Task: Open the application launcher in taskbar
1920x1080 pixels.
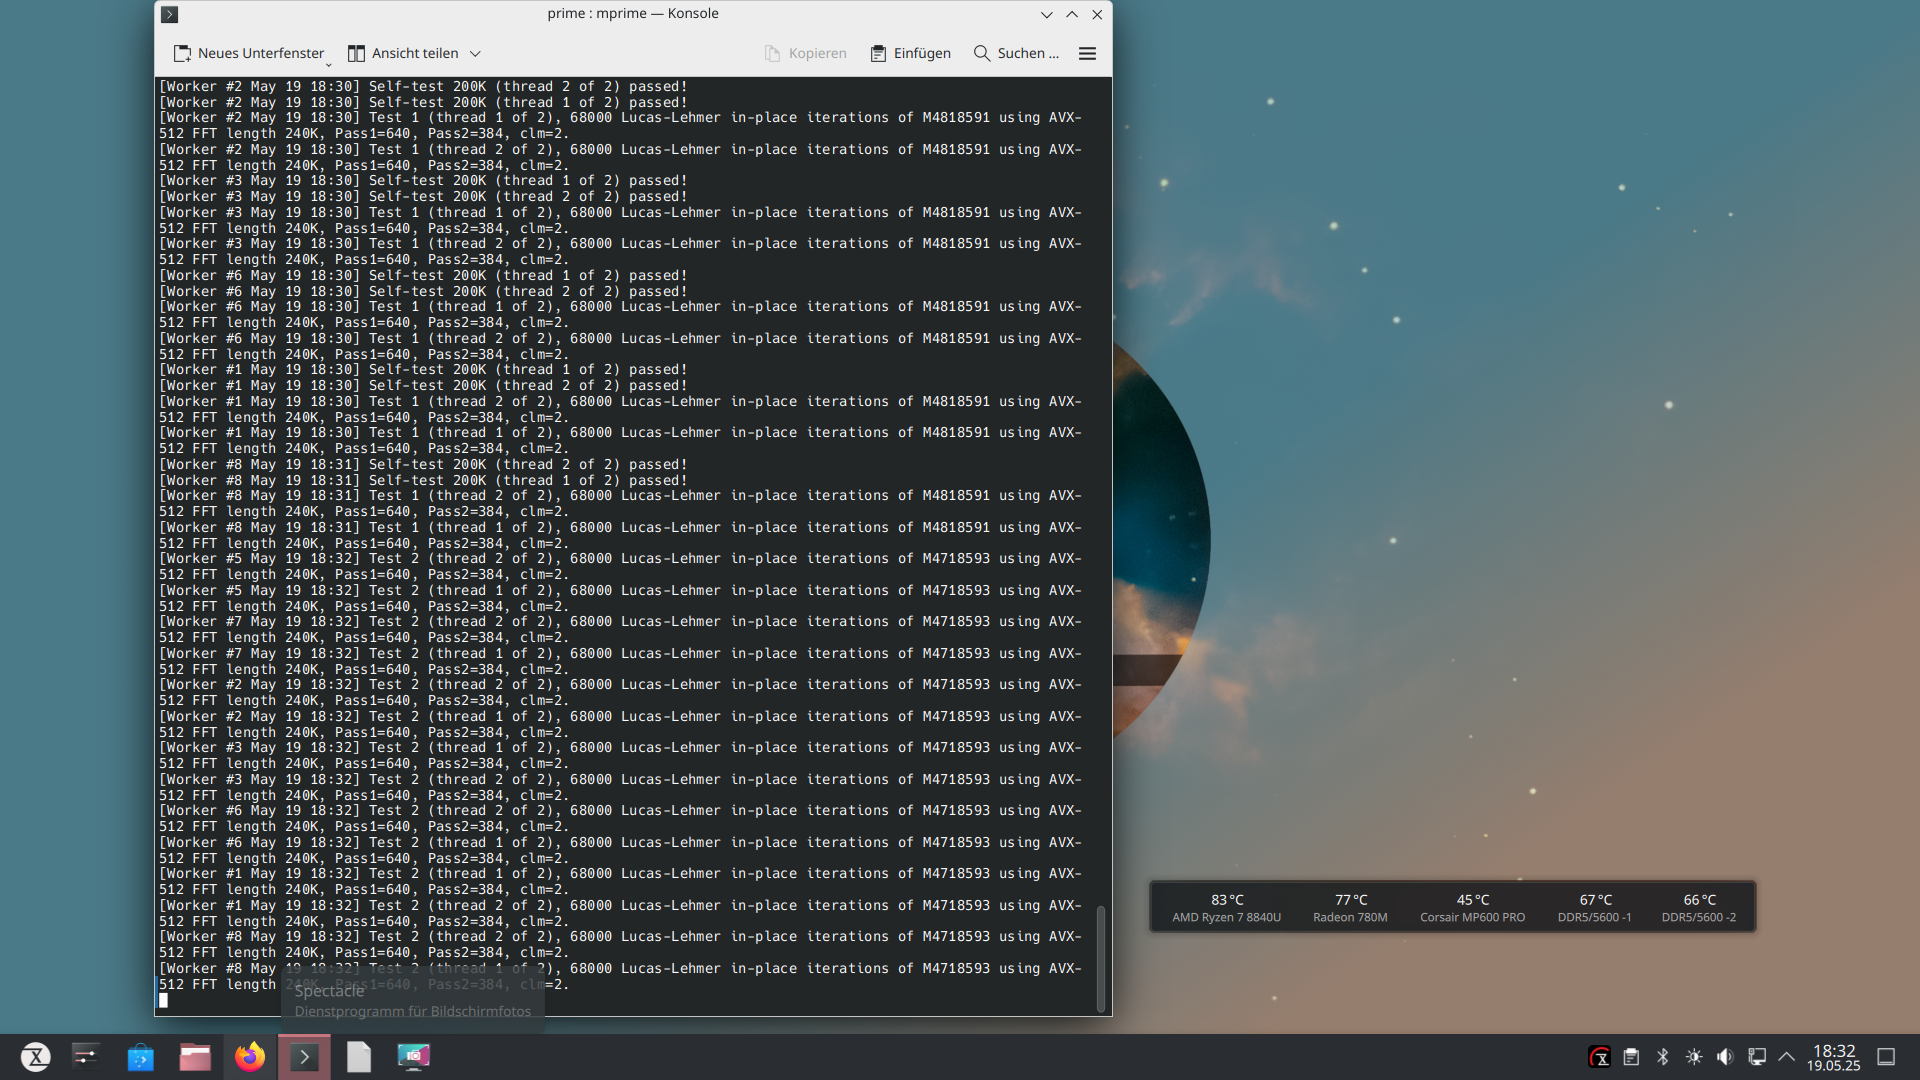Action: 36,1057
